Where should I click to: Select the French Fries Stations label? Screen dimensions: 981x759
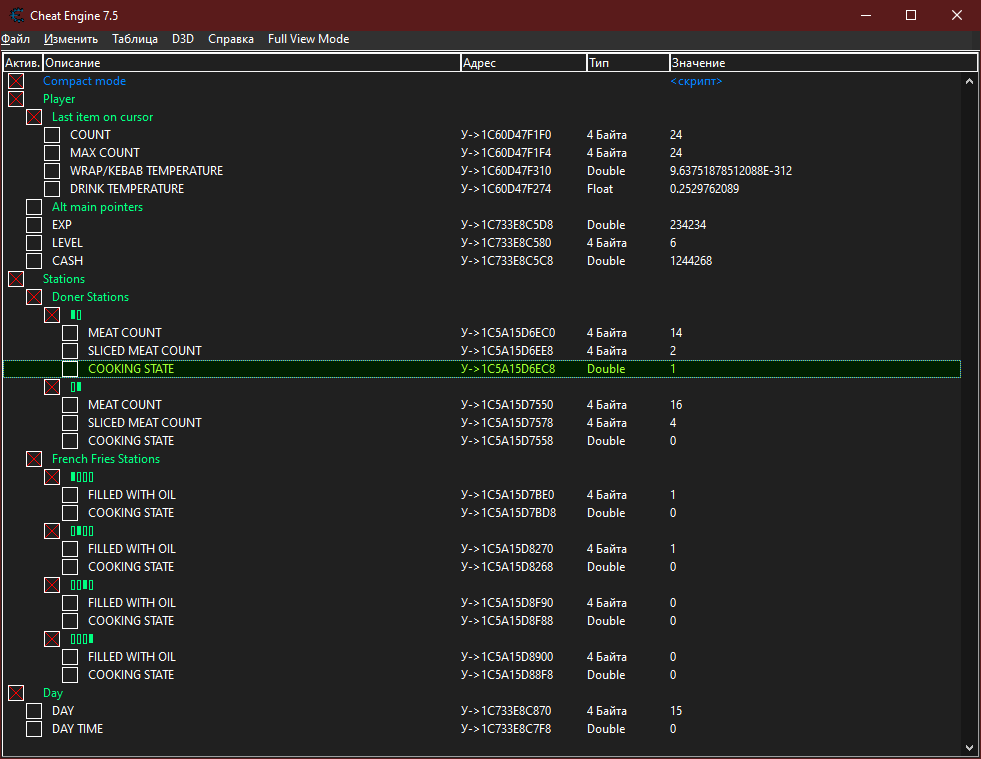pyautogui.click(x=106, y=459)
